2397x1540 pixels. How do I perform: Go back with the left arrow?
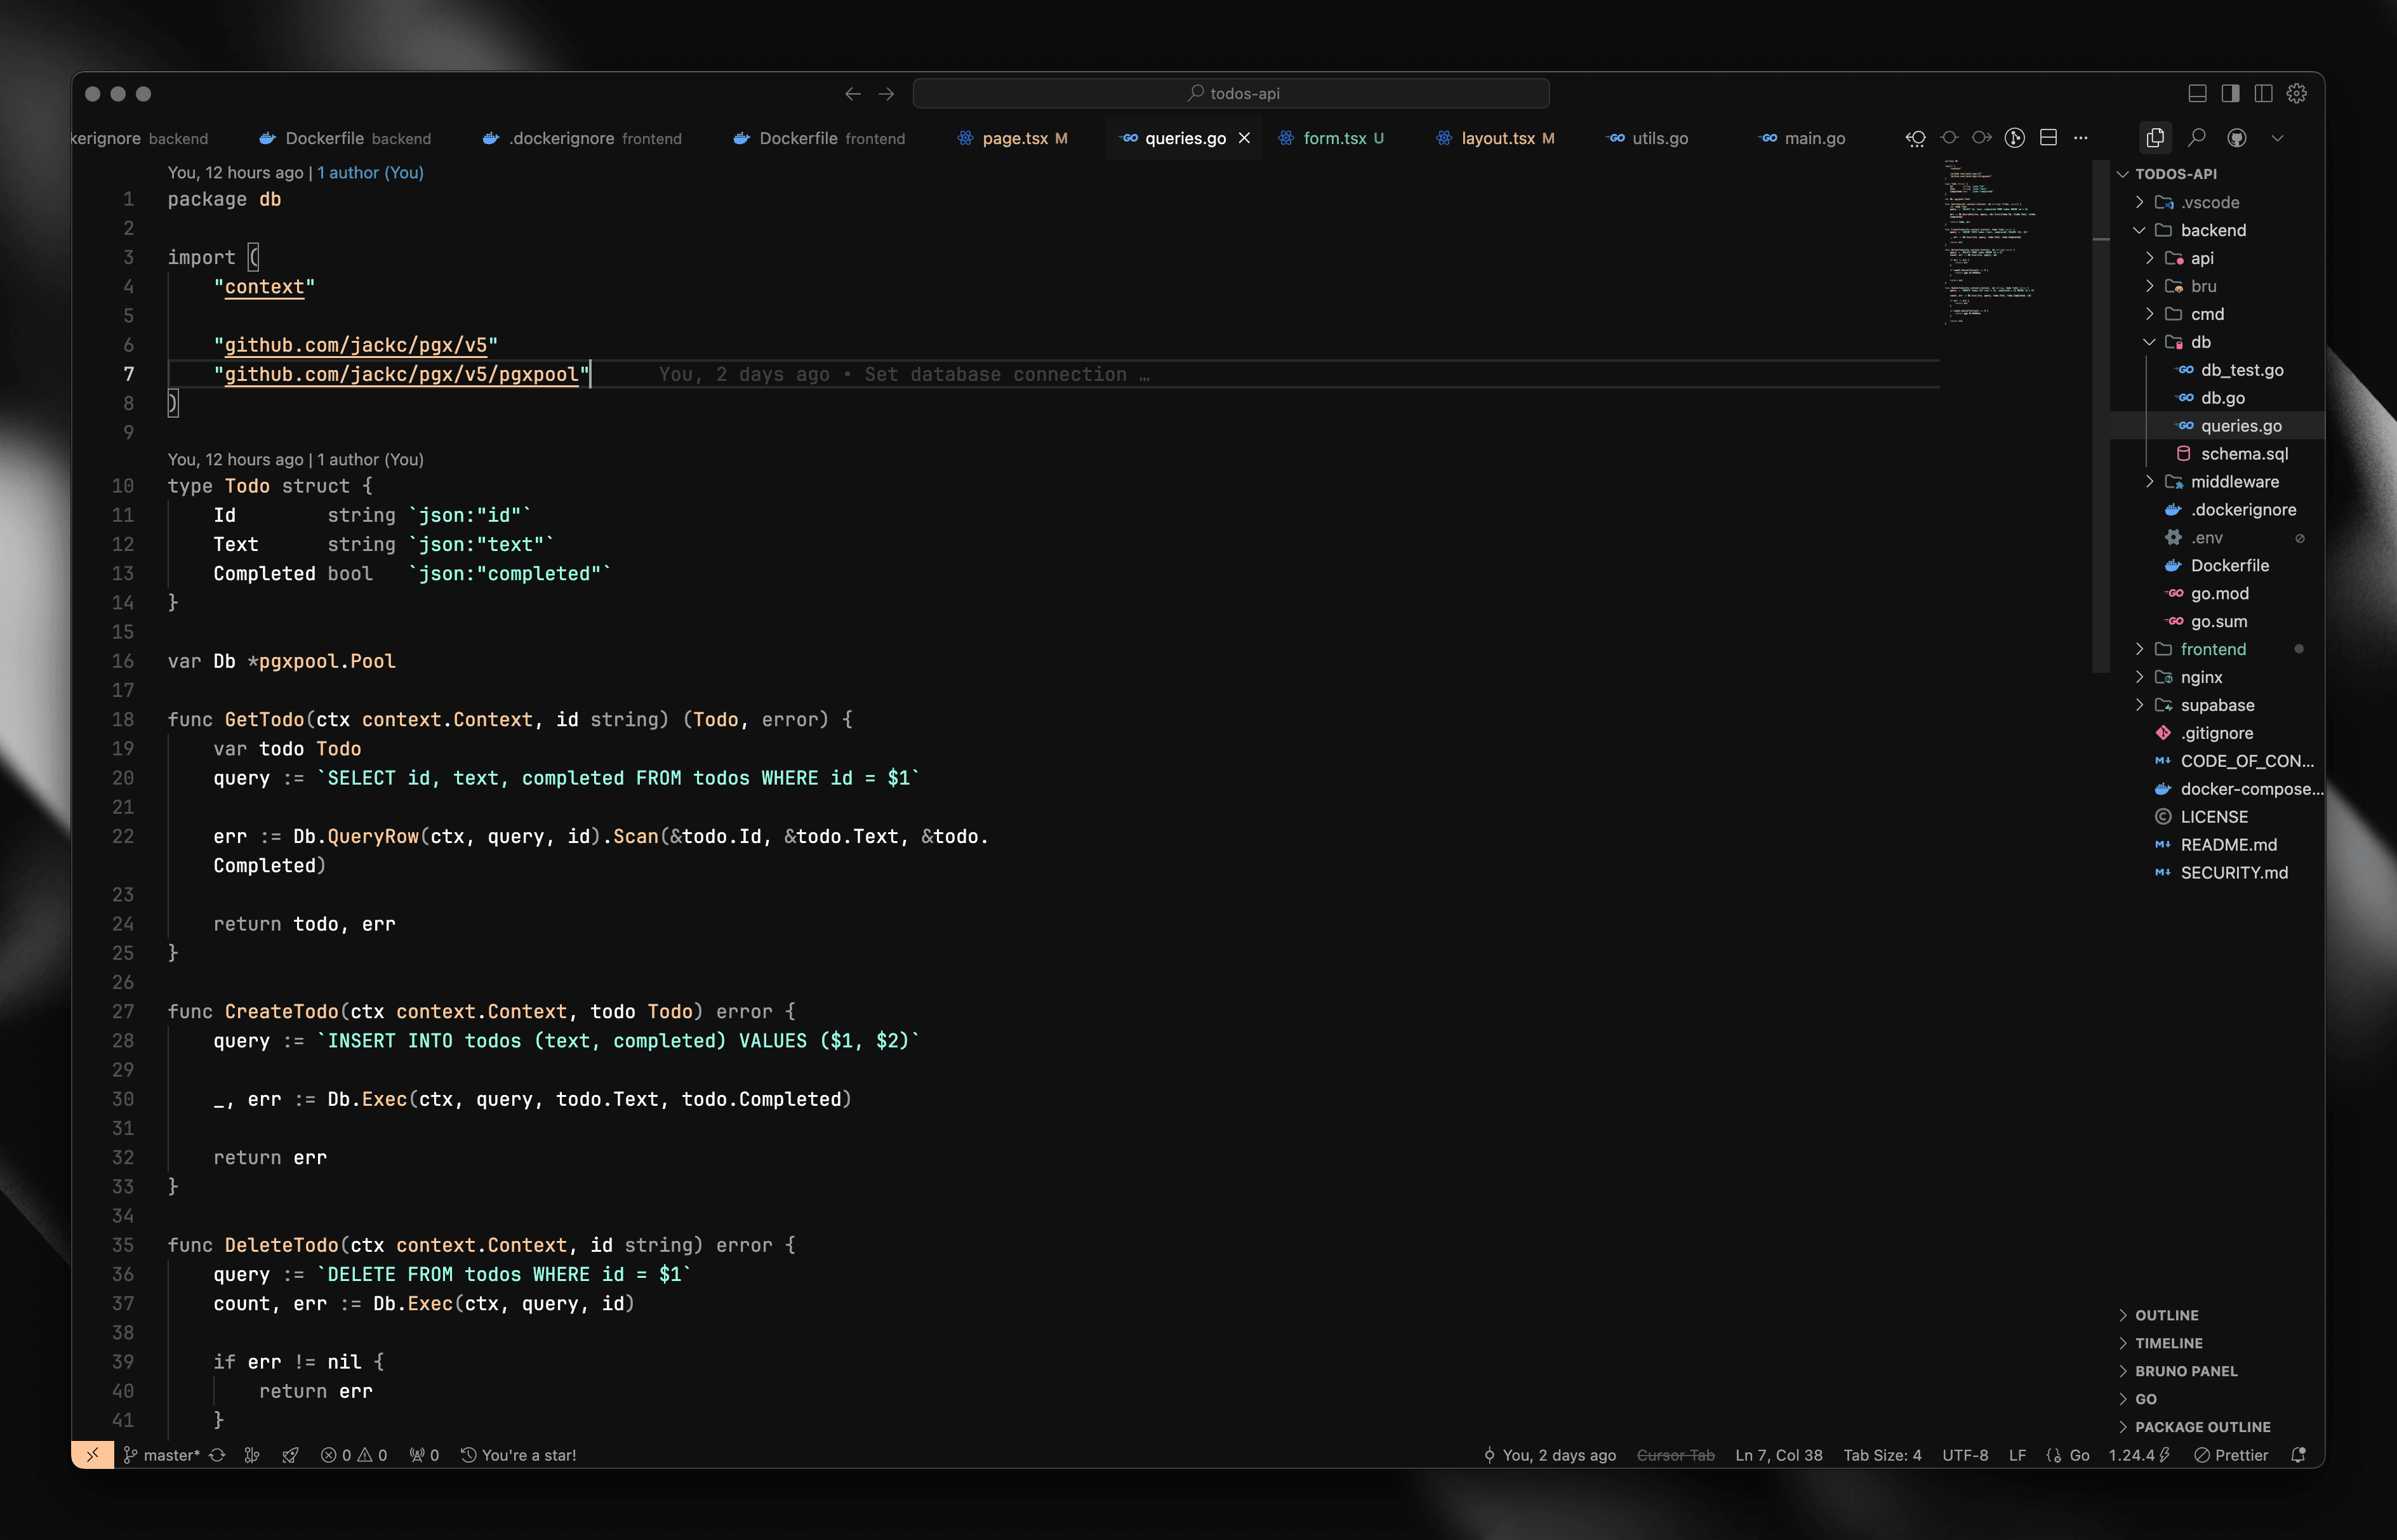point(853,93)
